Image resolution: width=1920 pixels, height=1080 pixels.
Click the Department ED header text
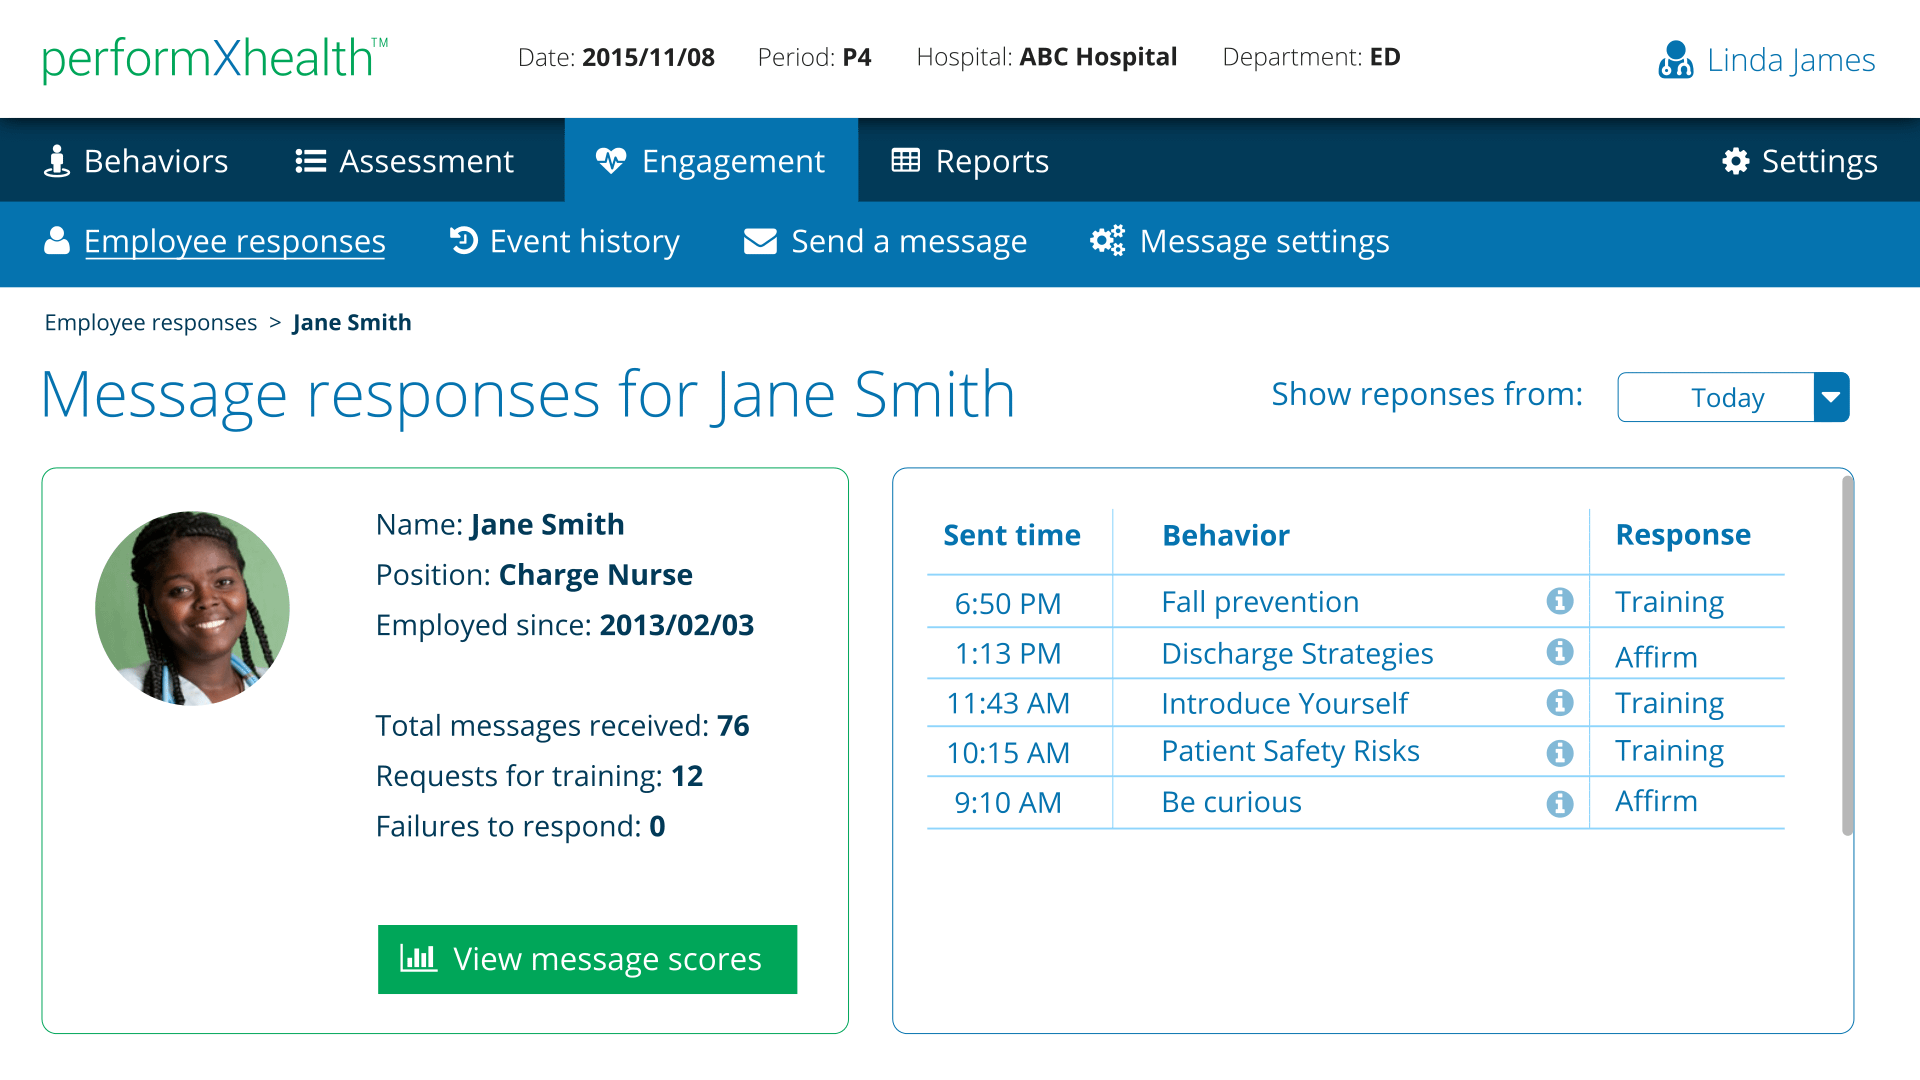pyautogui.click(x=1311, y=57)
